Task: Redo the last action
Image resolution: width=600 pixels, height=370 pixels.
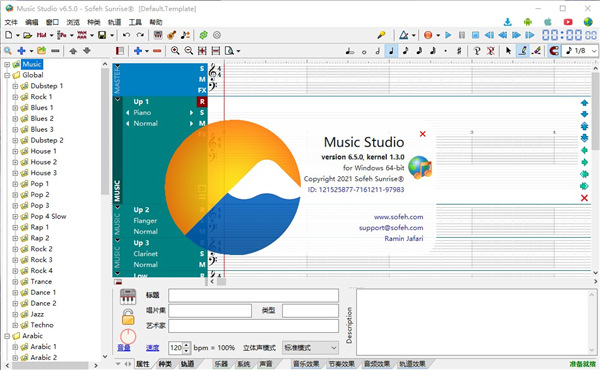Action: pyautogui.click(x=140, y=35)
